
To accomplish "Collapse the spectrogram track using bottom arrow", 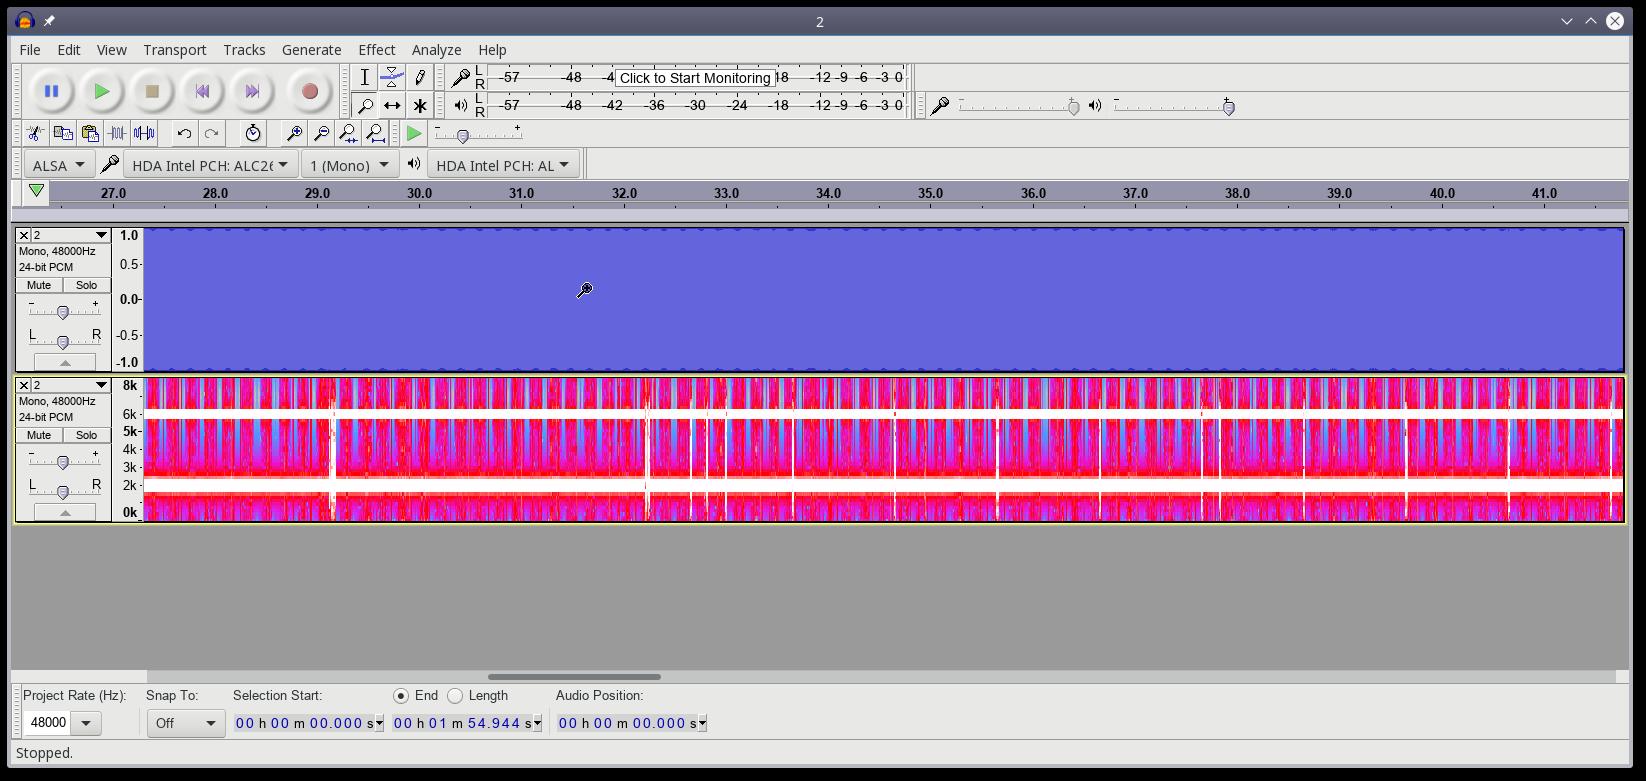I will tap(65, 512).
